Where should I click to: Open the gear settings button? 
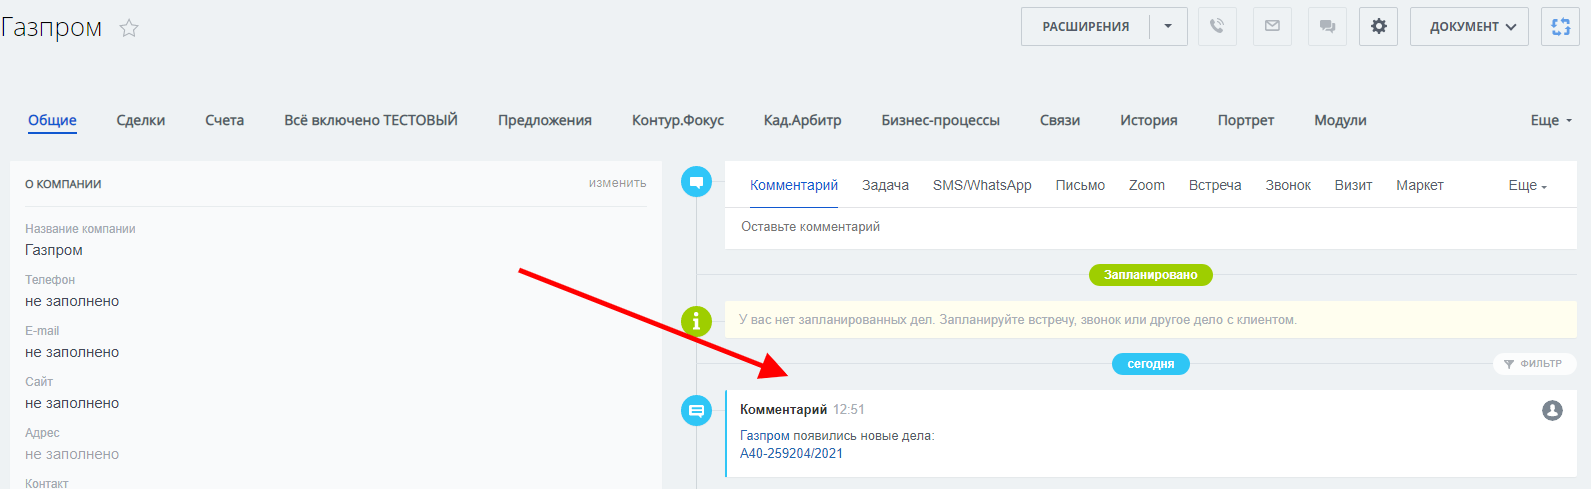tap(1378, 27)
